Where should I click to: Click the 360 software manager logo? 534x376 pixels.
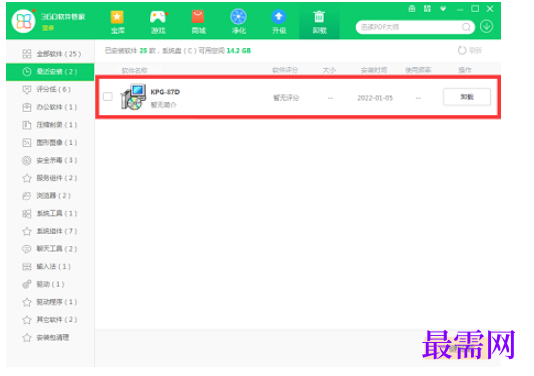pyautogui.click(x=23, y=21)
